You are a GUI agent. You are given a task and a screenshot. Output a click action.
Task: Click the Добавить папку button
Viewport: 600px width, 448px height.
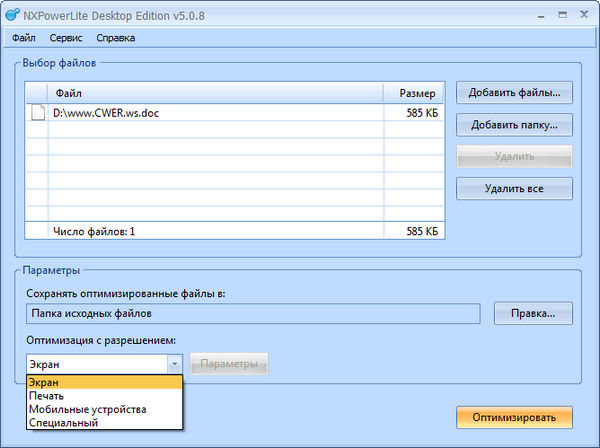tap(514, 125)
